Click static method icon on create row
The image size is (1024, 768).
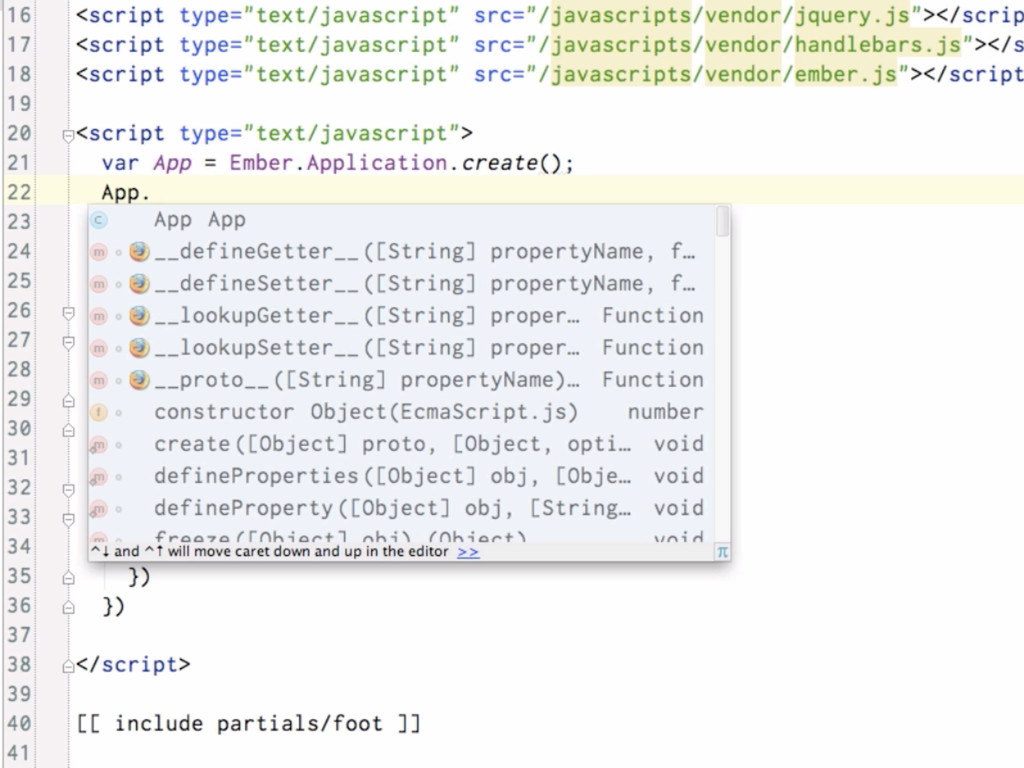99,445
